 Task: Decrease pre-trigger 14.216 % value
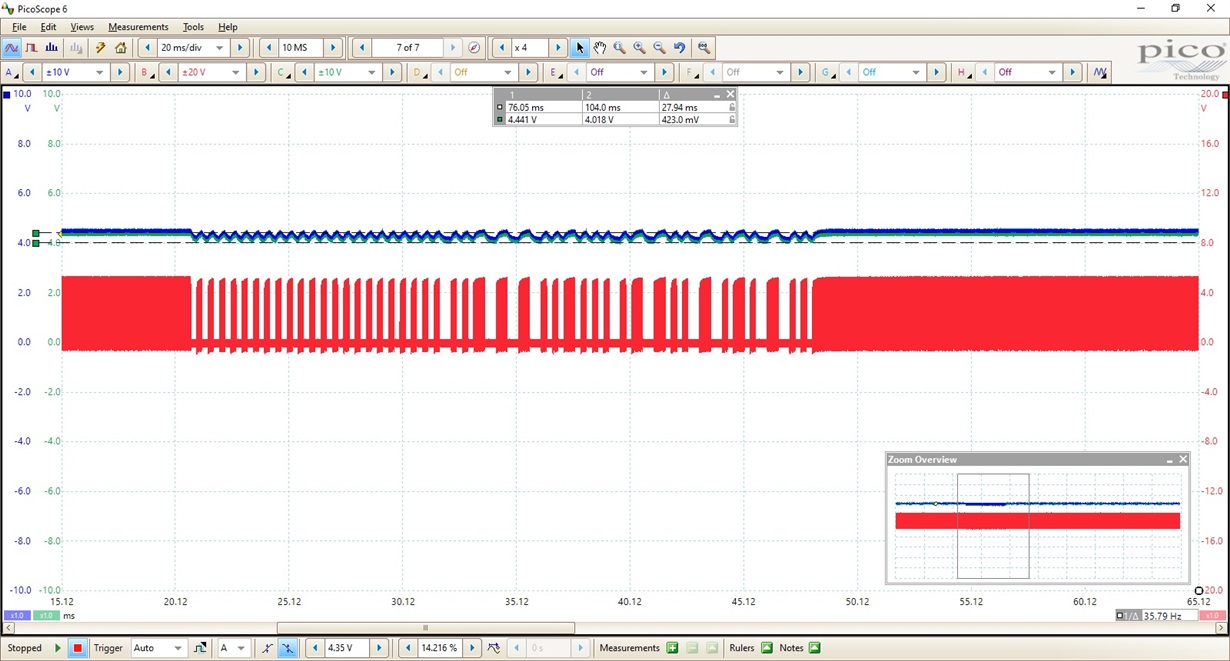point(407,648)
